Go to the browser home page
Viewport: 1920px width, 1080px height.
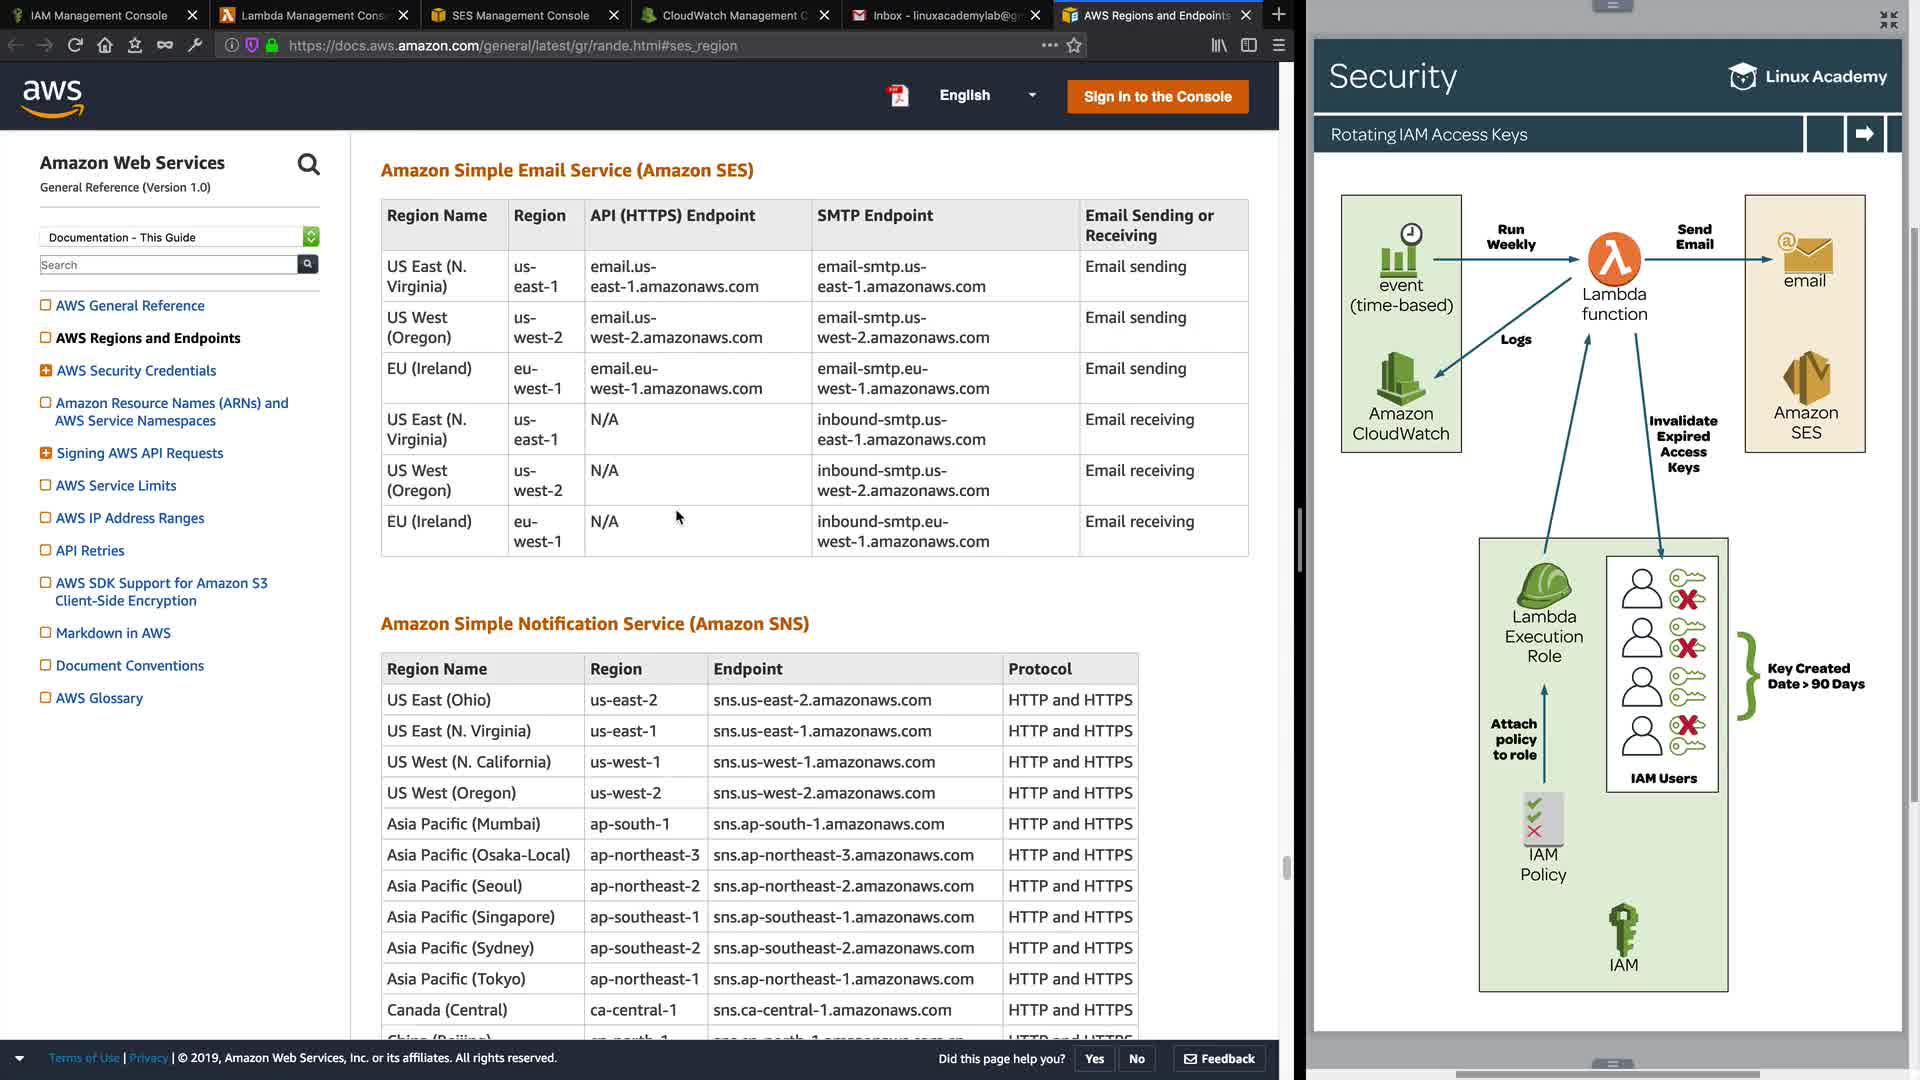pyautogui.click(x=105, y=45)
